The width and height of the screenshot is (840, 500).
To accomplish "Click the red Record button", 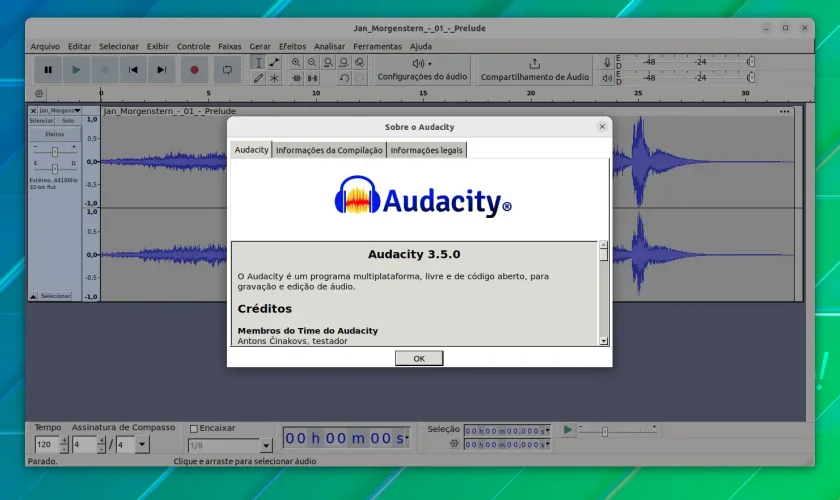I will [194, 70].
